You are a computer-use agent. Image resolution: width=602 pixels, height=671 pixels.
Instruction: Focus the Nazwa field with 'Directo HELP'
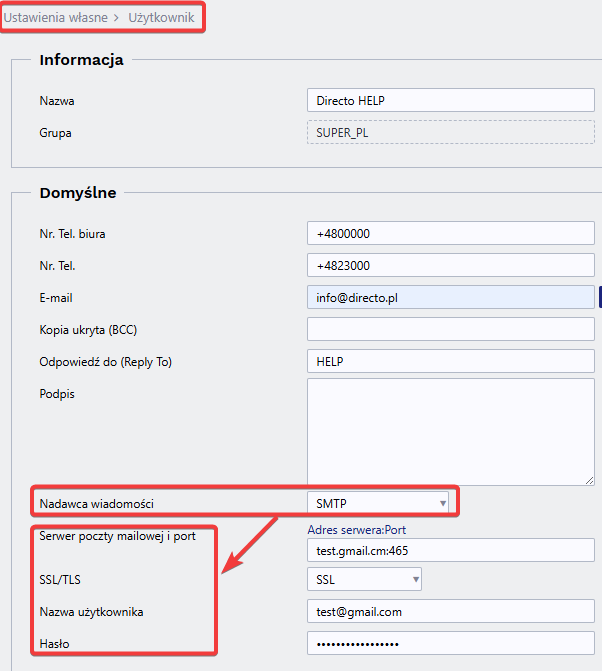[450, 101]
